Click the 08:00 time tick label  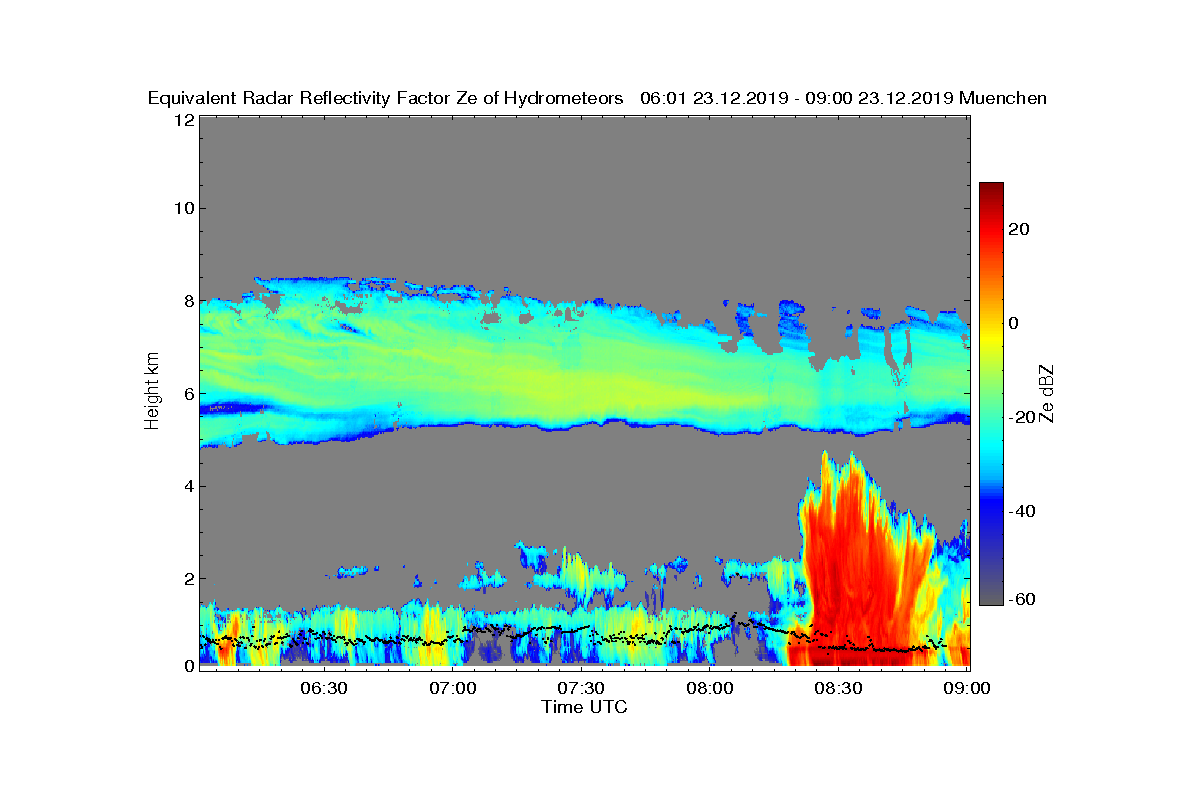[x=710, y=688]
